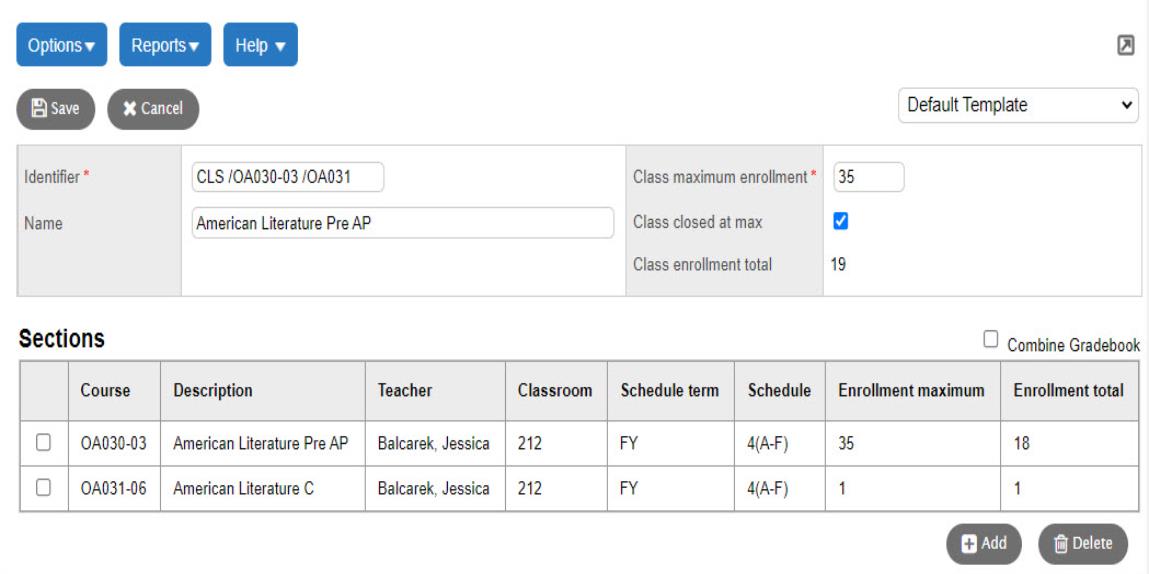Viewport: 1149px width, 574px height.
Task: Click the Class maximum enrollment field
Action: (867, 177)
